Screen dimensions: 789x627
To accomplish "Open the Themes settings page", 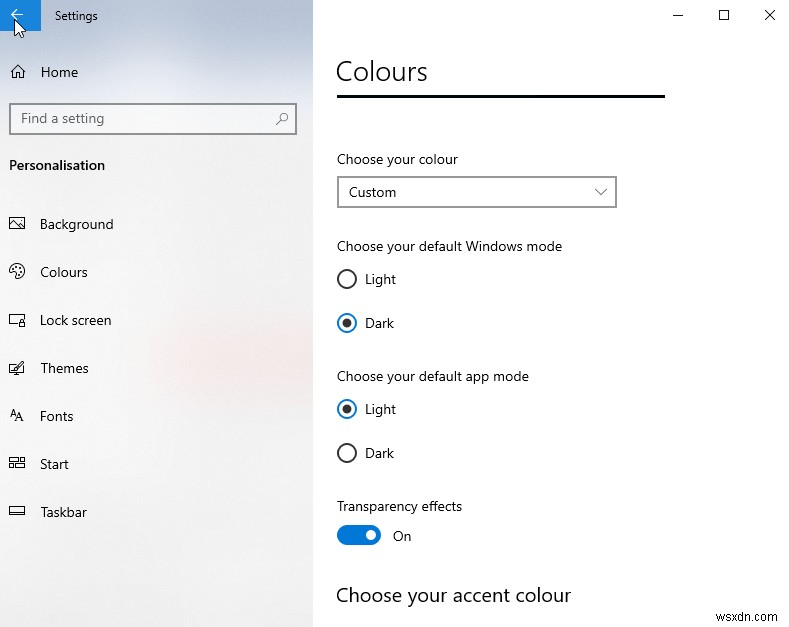I will (x=64, y=368).
